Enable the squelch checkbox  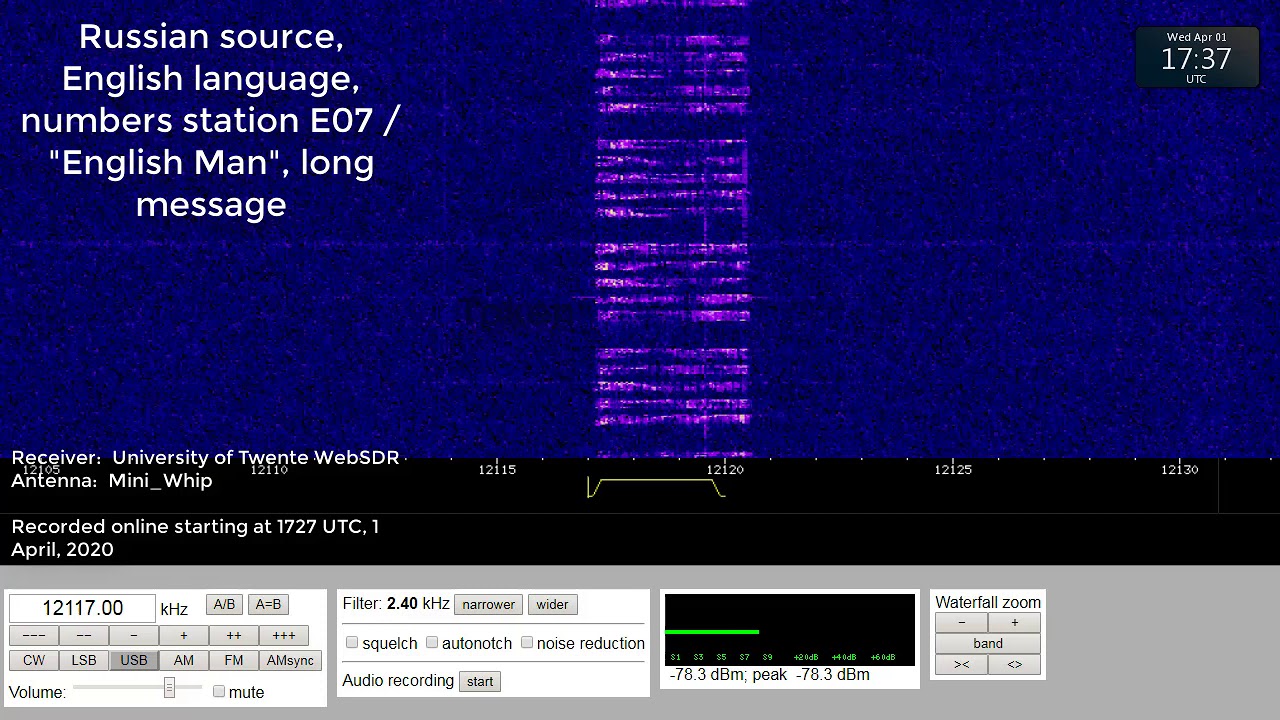tap(352, 642)
